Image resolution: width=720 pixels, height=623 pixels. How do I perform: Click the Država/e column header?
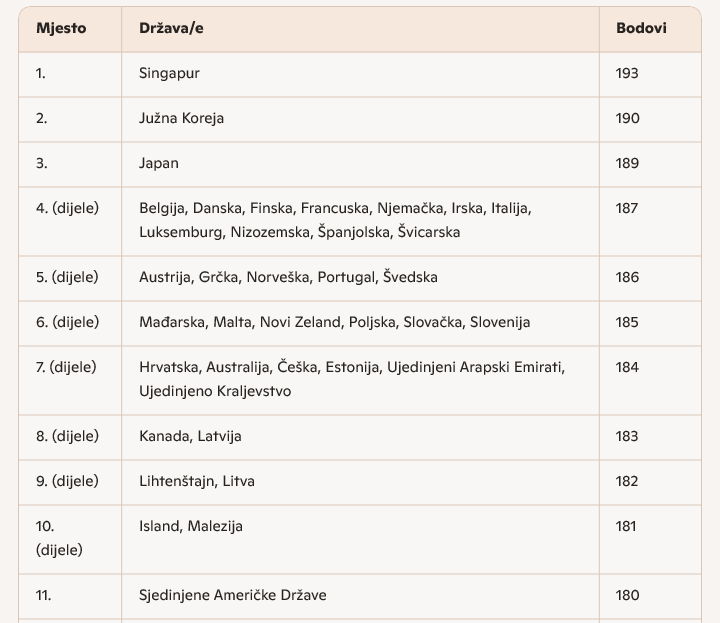click(x=172, y=28)
